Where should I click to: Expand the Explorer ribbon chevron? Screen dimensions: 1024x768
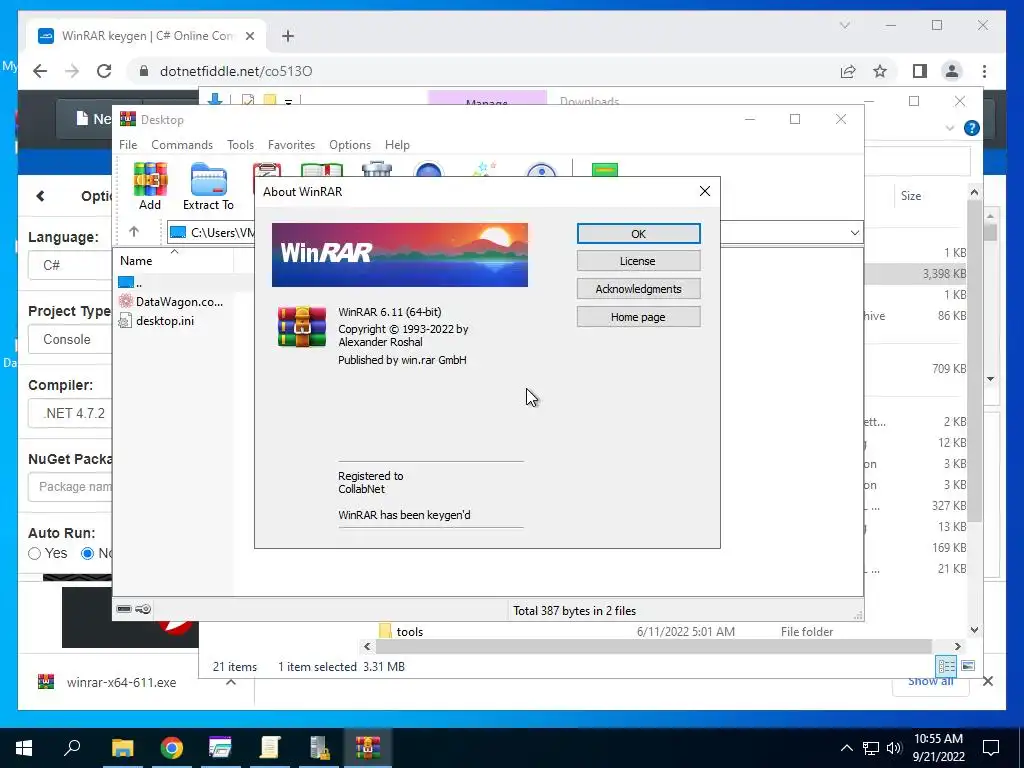(950, 128)
